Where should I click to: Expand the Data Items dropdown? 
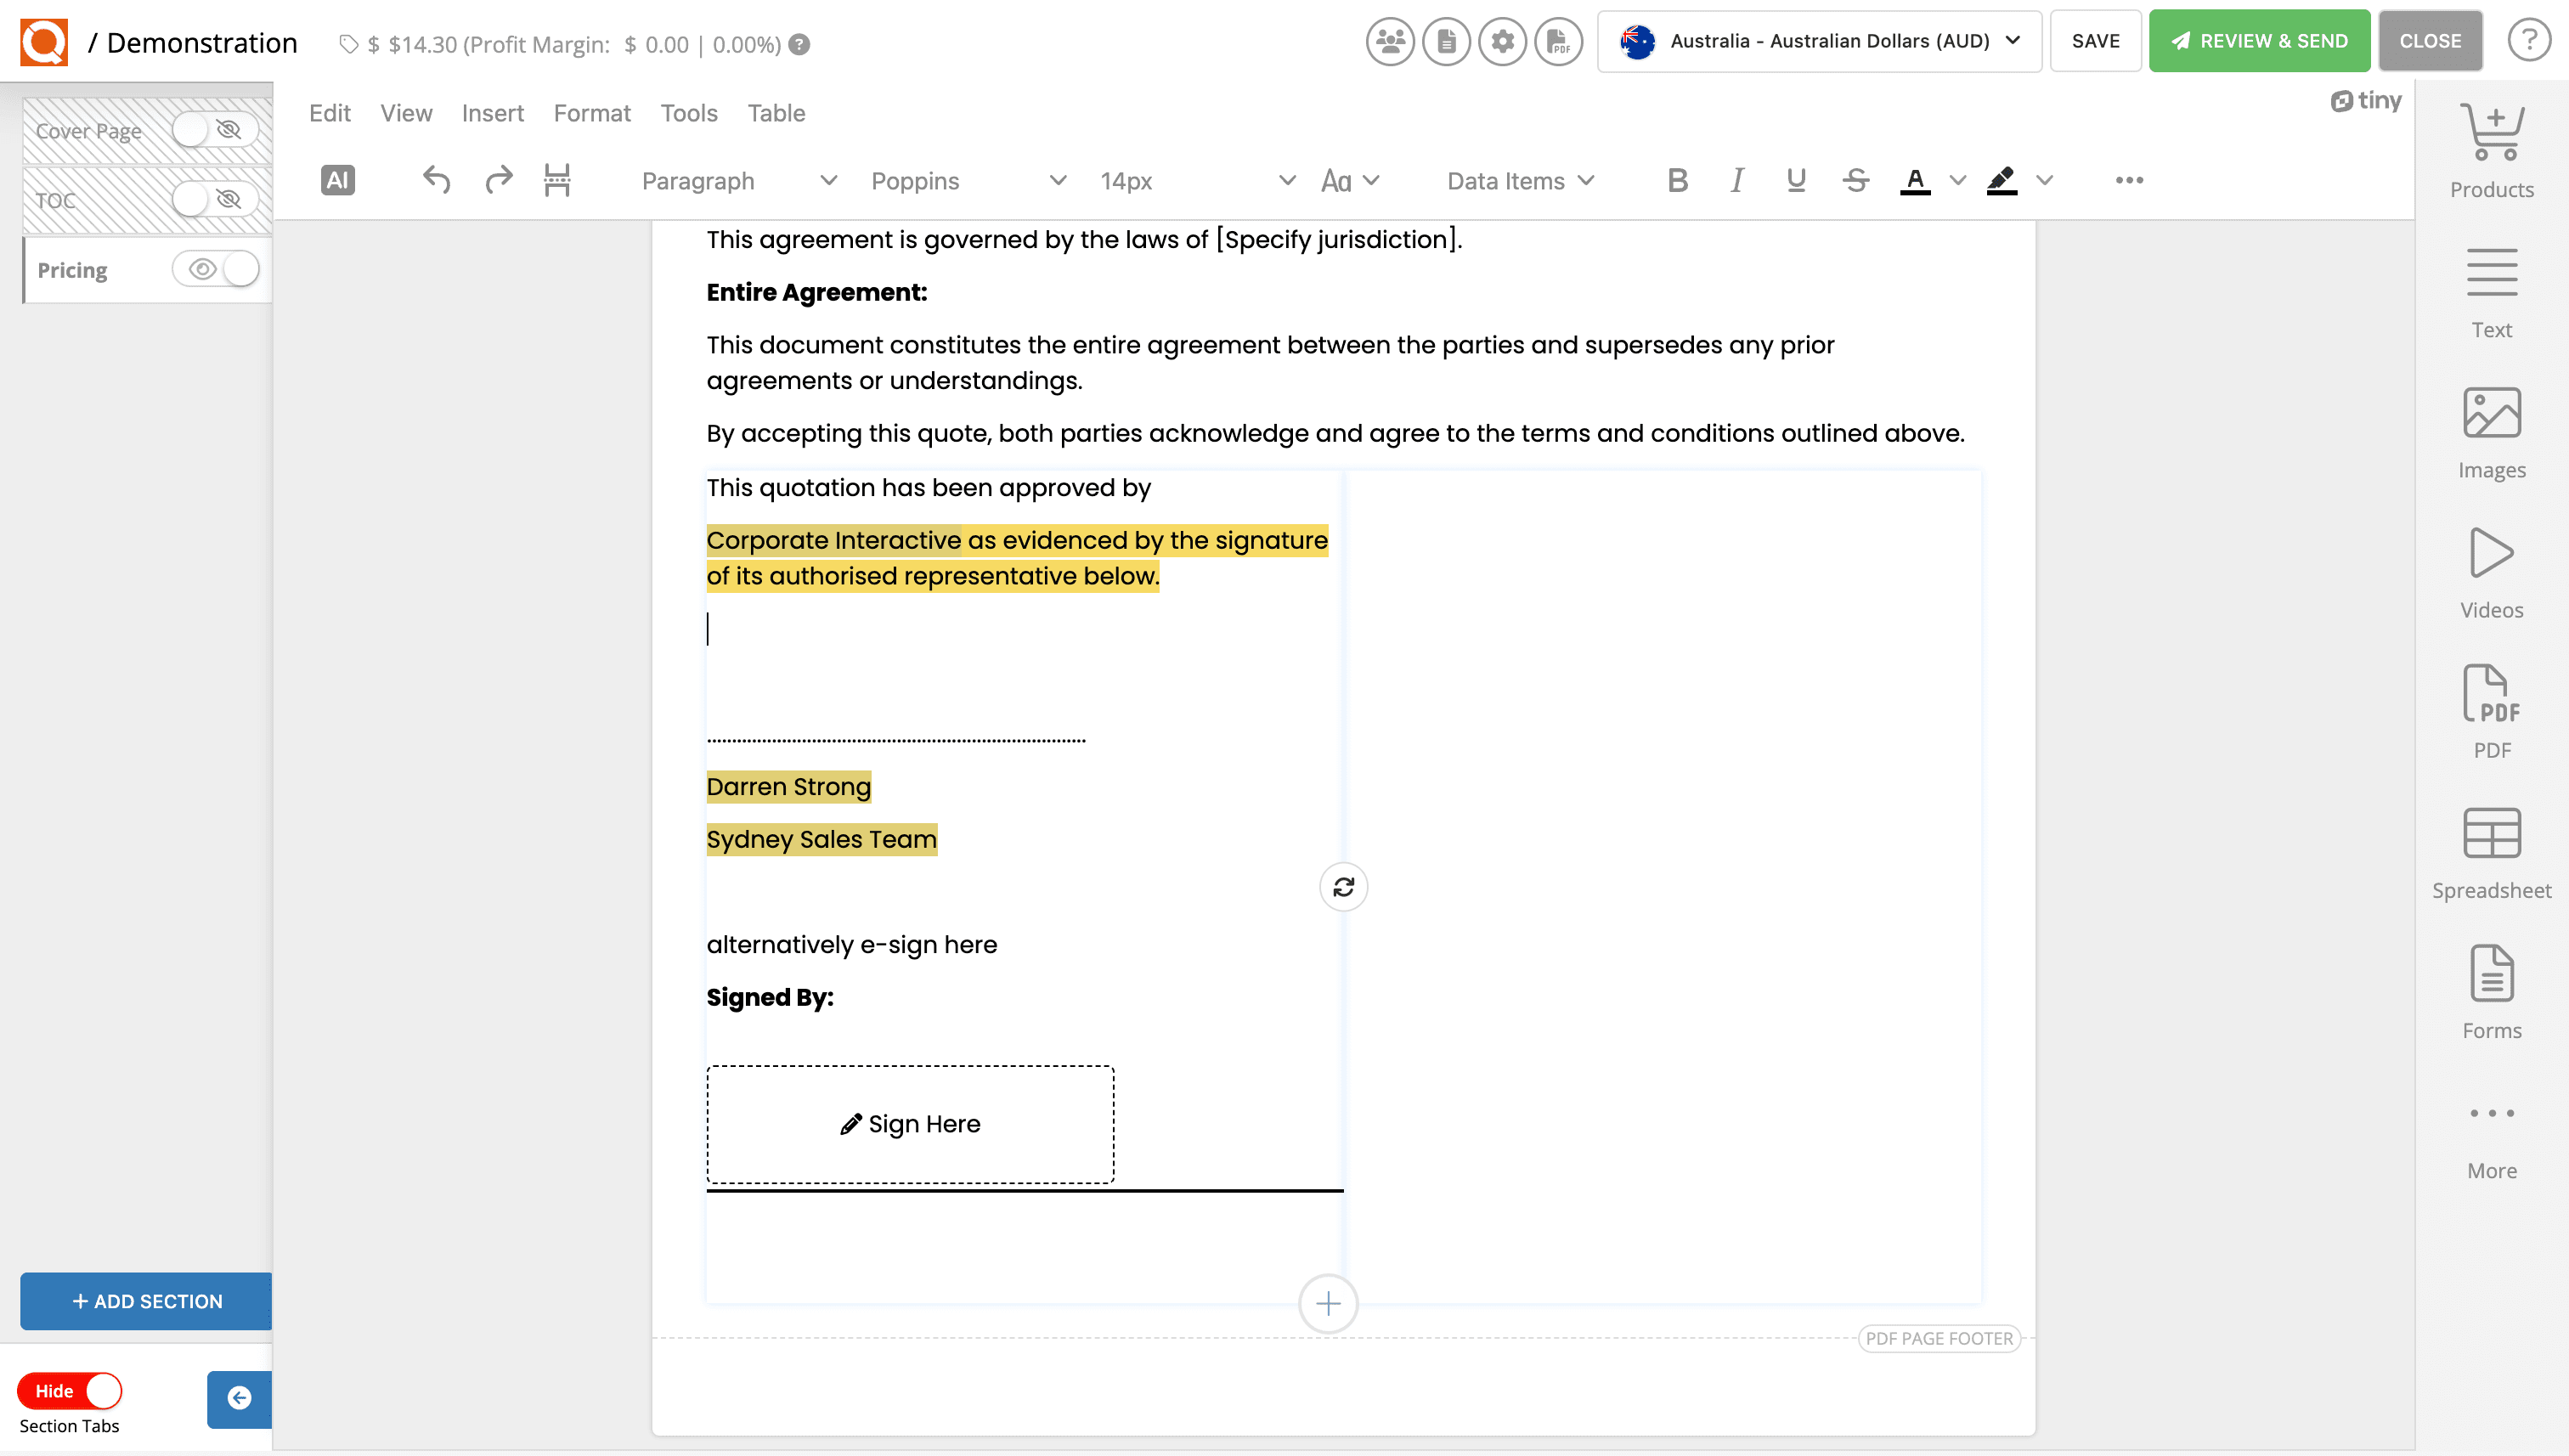[1519, 181]
